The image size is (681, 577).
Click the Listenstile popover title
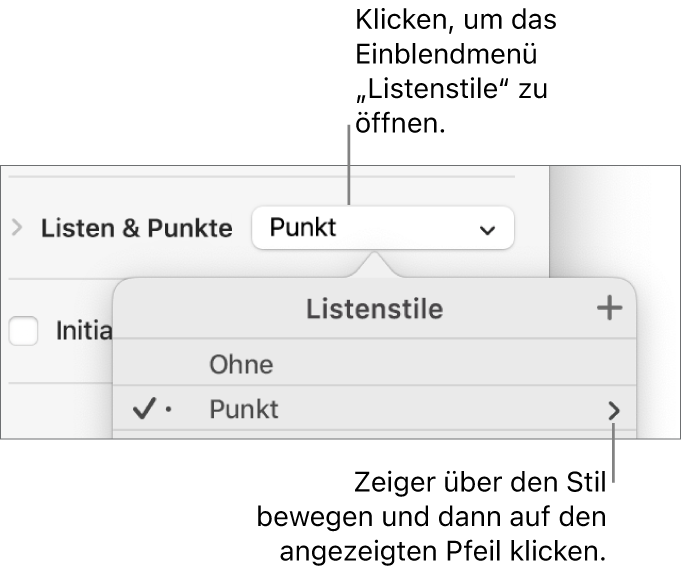[x=374, y=309]
